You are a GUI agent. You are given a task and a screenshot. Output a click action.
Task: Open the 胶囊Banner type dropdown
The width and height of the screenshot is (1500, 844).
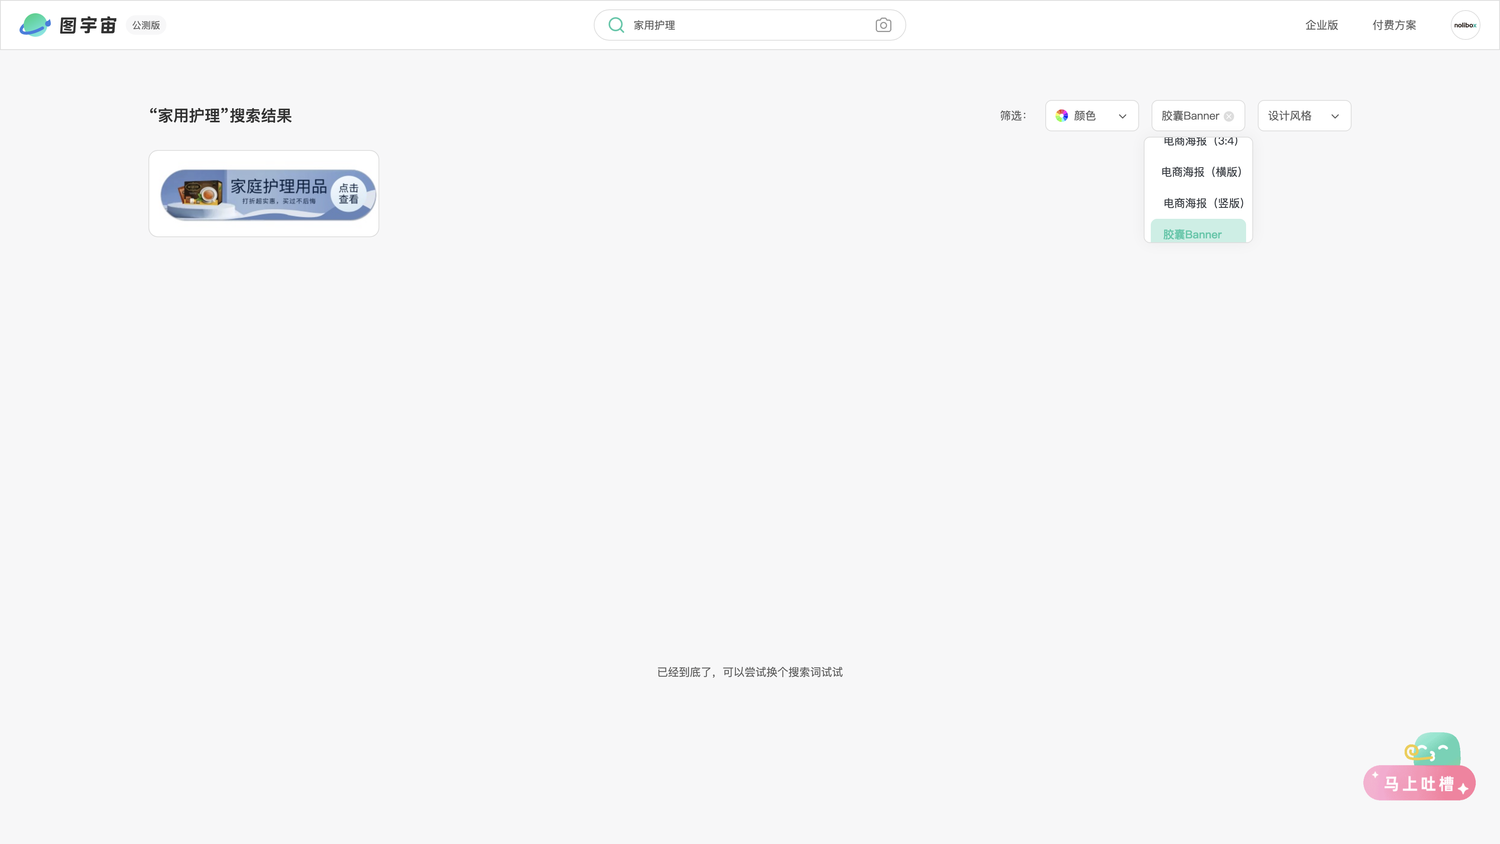1198,116
